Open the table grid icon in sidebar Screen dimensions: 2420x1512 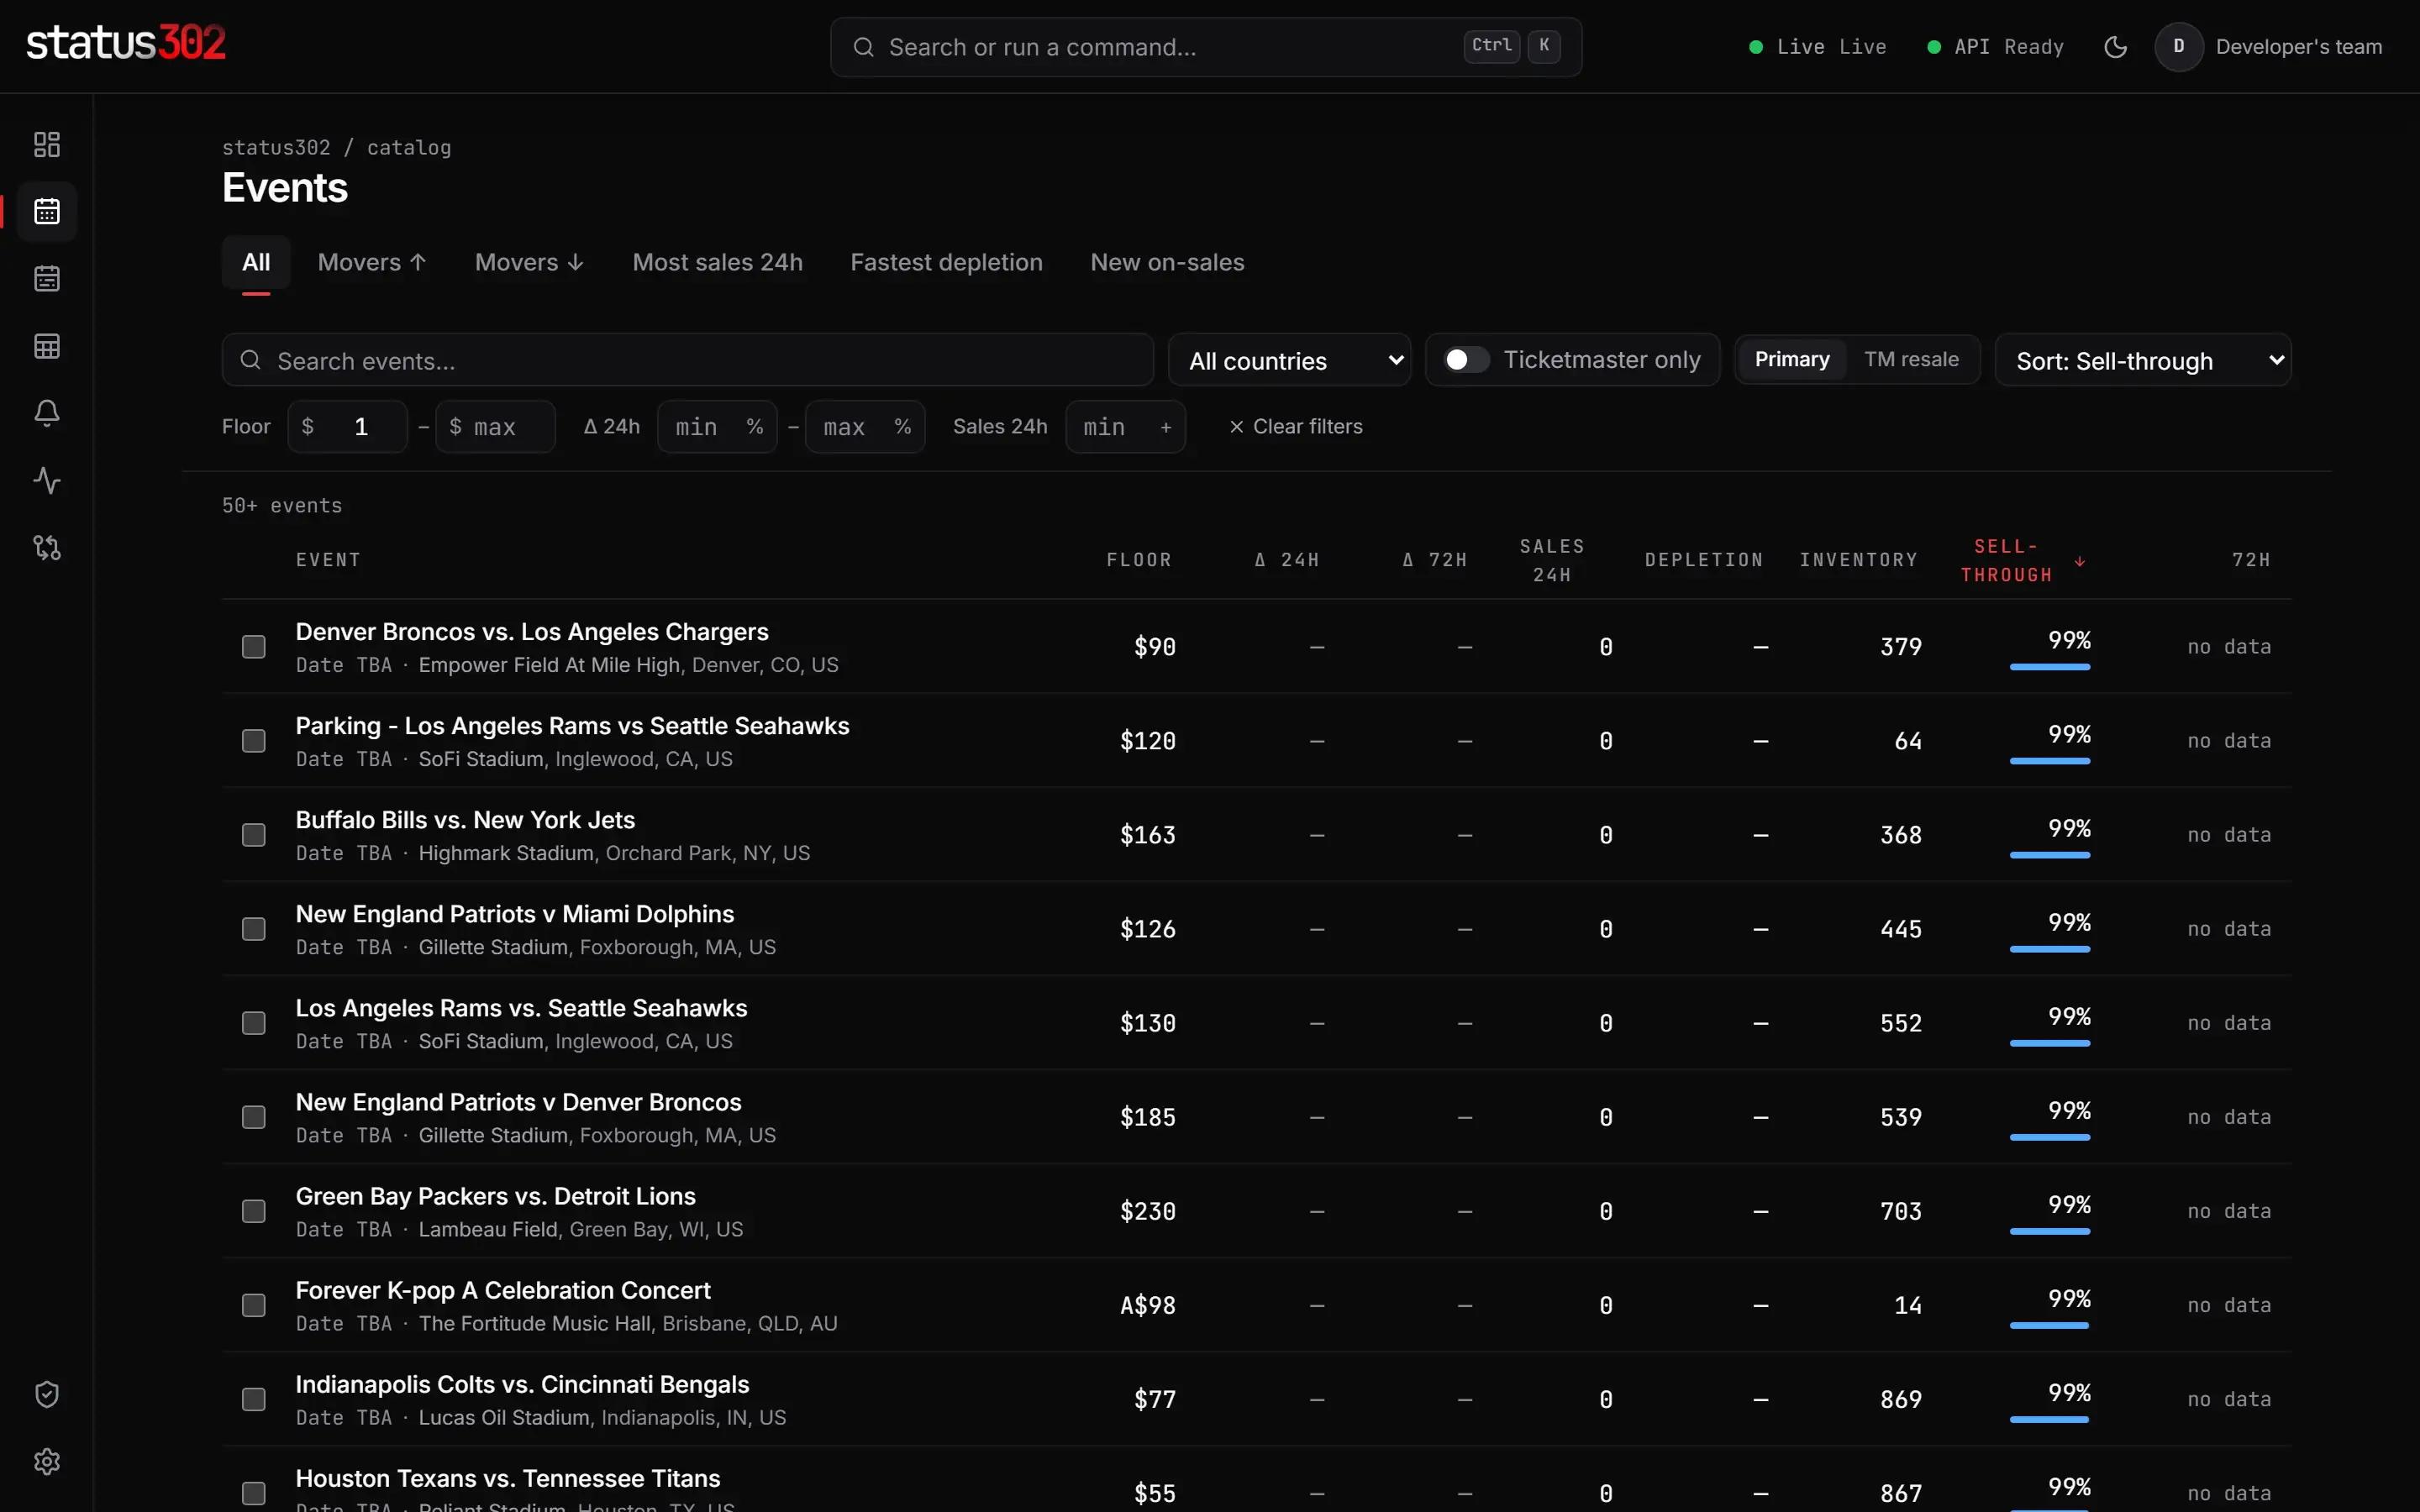tap(47, 346)
